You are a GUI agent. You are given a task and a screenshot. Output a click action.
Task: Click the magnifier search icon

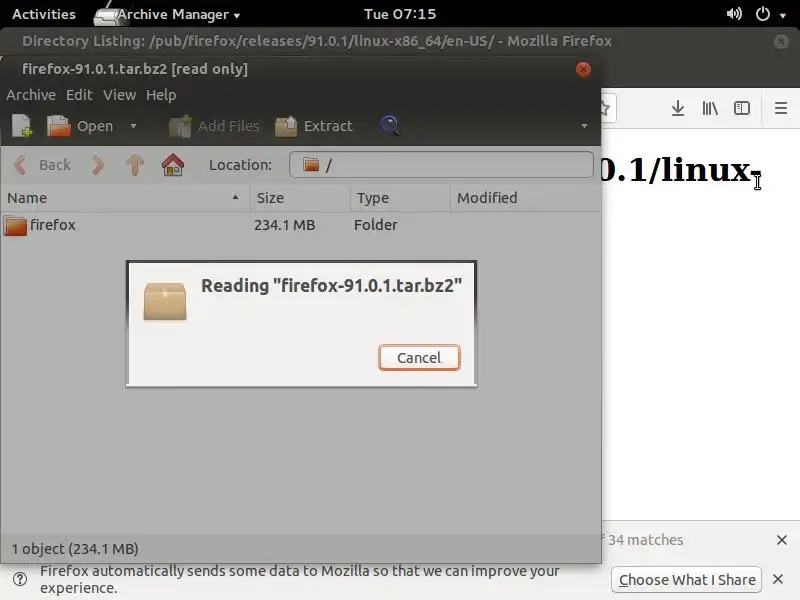pyautogui.click(x=390, y=126)
